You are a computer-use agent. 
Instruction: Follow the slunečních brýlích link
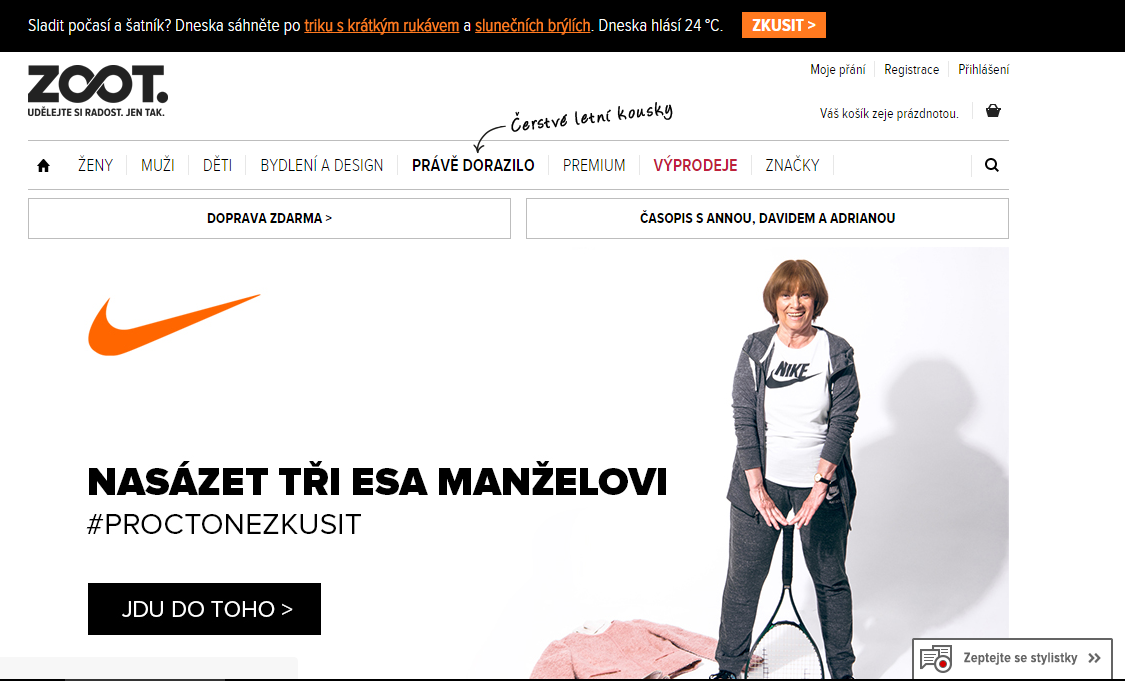coord(533,26)
